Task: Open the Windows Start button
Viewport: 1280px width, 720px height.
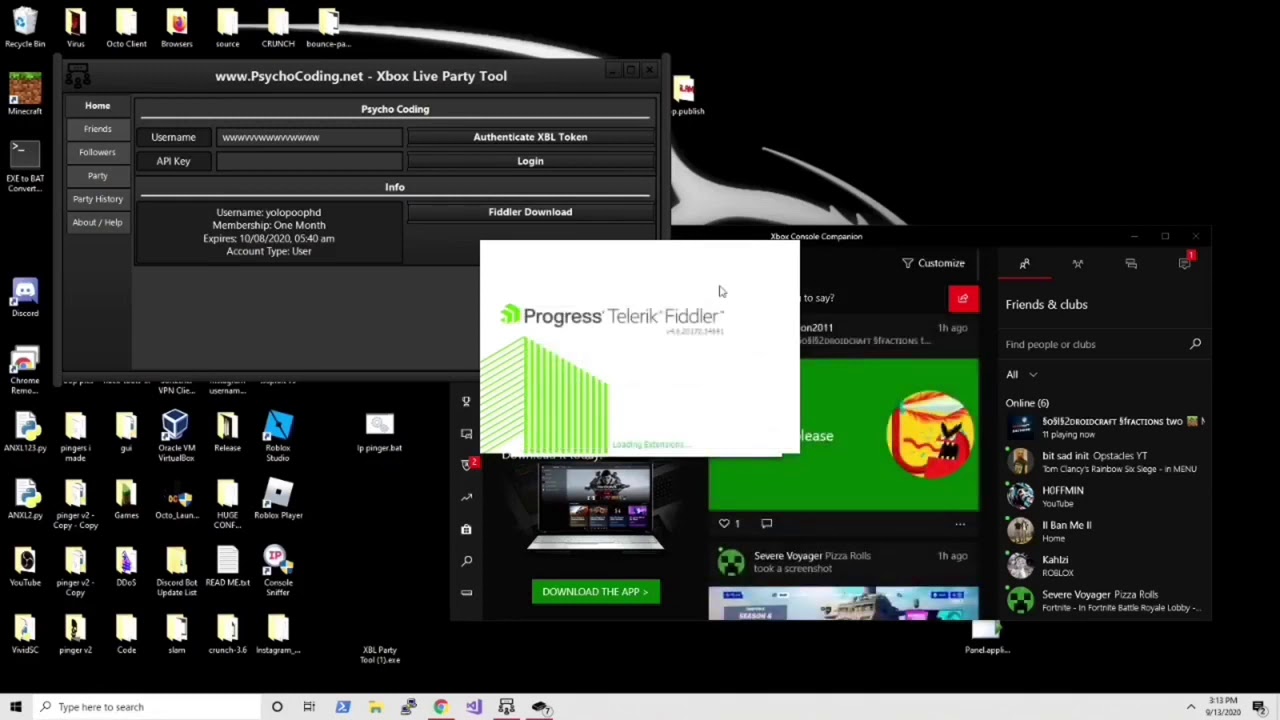Action: pos(16,707)
